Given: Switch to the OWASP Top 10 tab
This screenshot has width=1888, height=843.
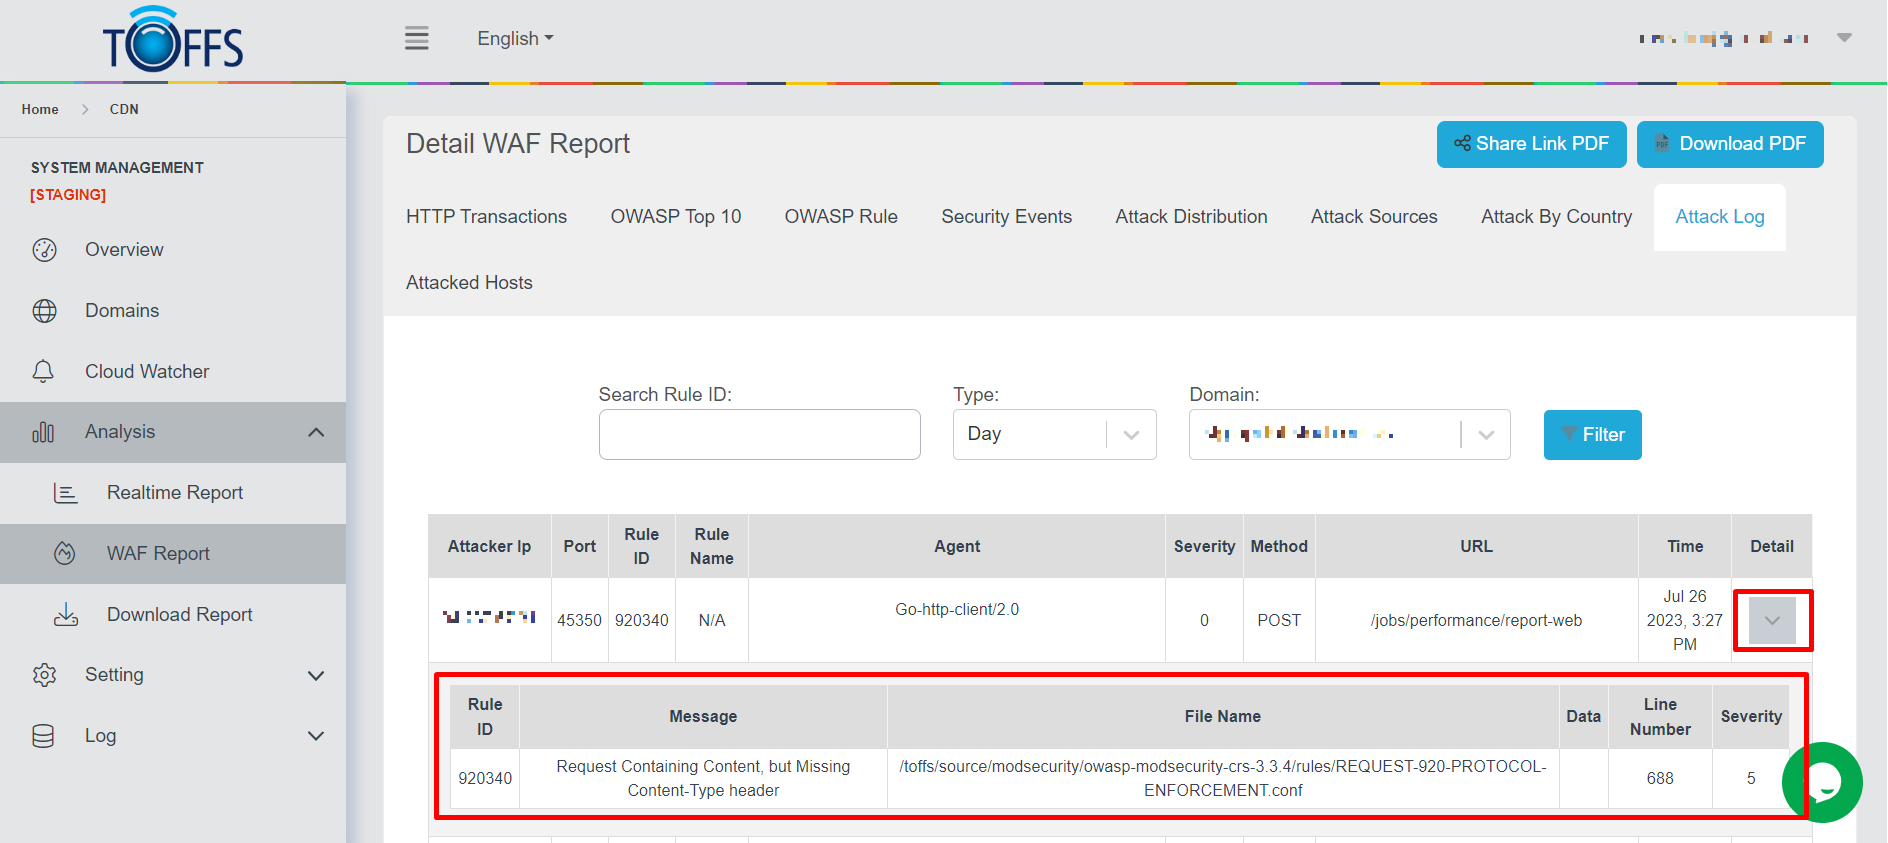Looking at the screenshot, I should pyautogui.click(x=675, y=217).
